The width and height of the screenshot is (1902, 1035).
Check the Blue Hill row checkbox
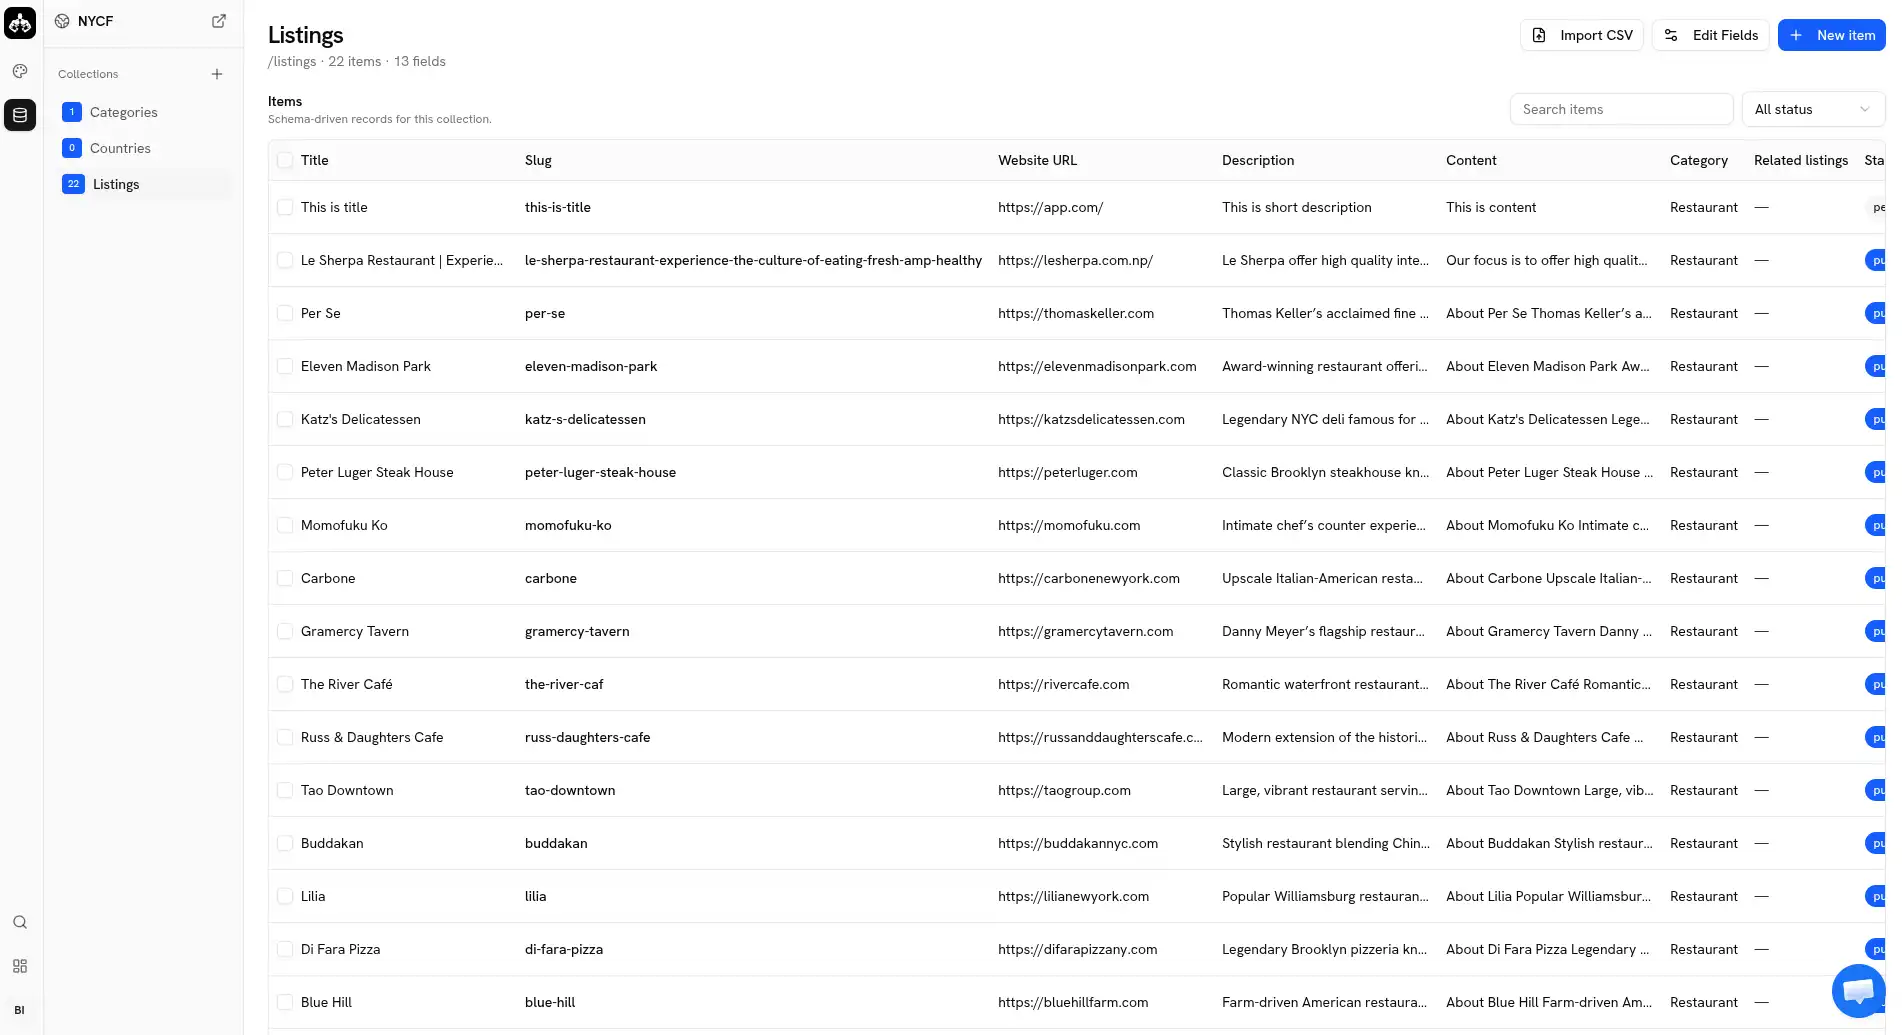285,1002
